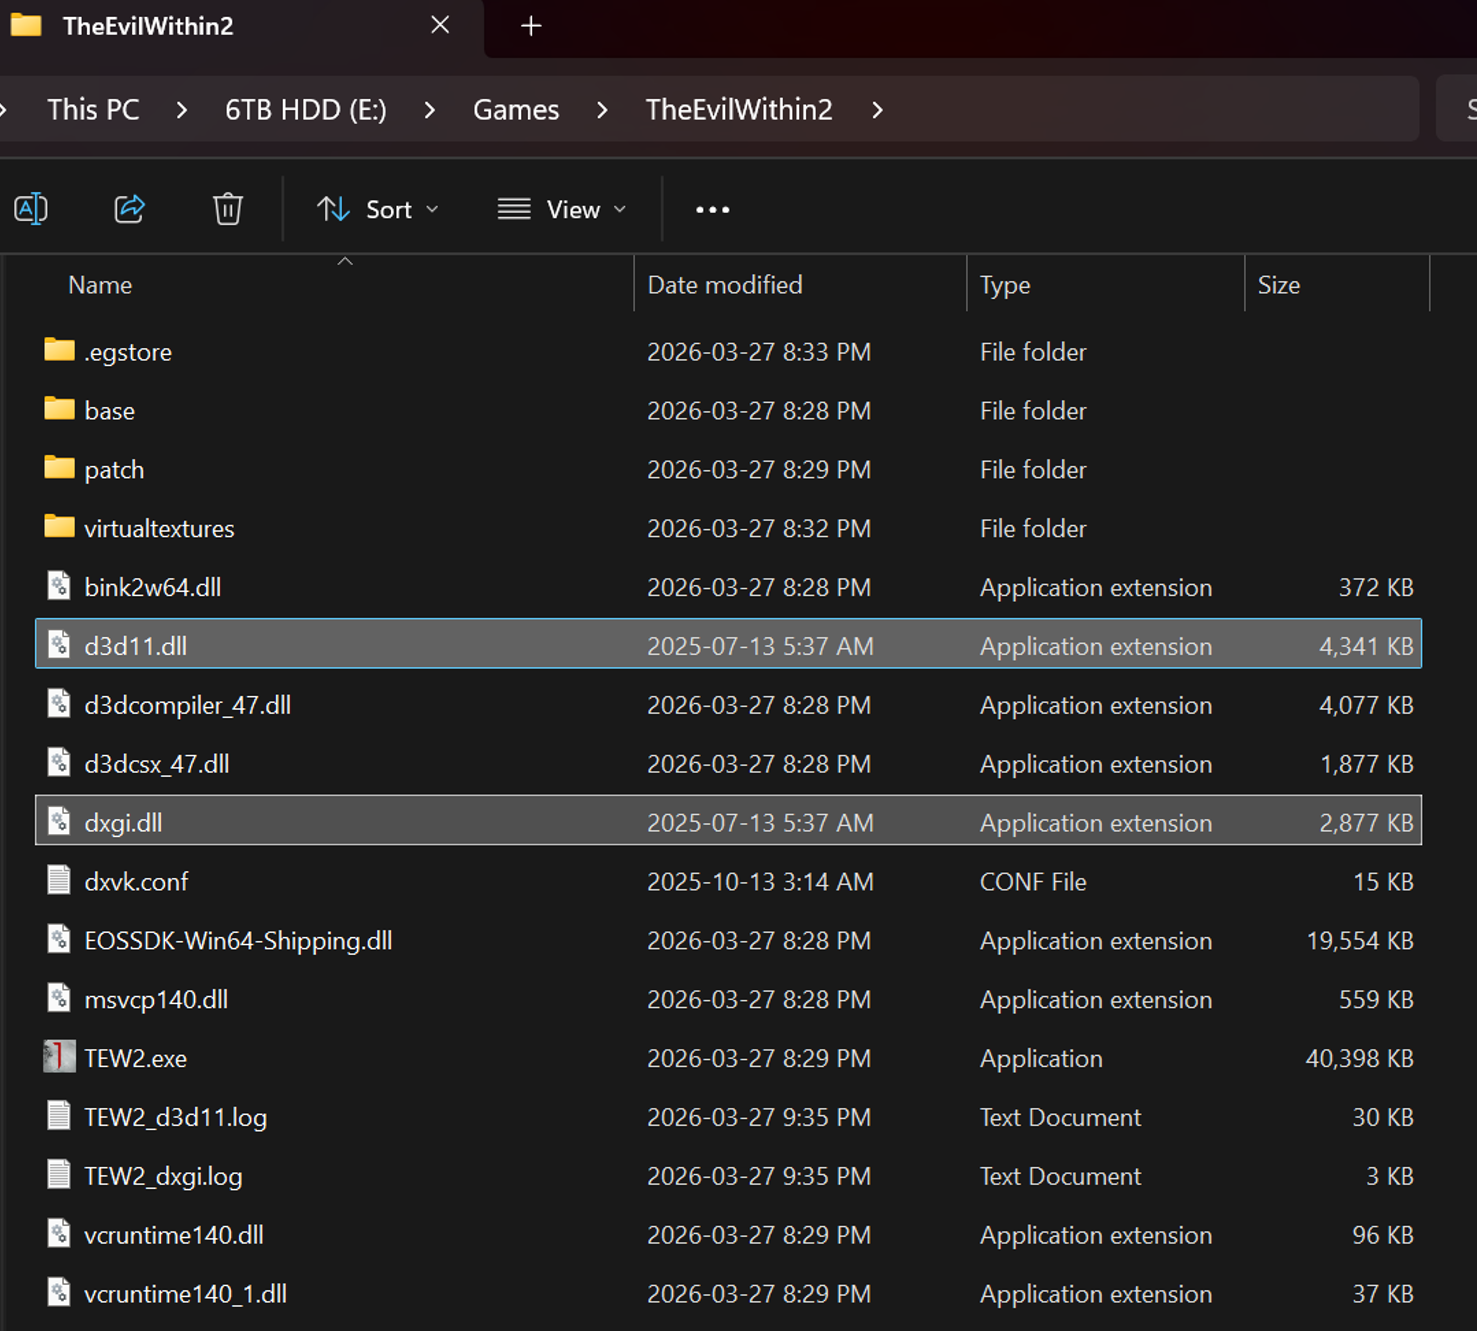Click the 4,341 KB size value
Viewport: 1477px width, 1331px height.
pos(1366,646)
